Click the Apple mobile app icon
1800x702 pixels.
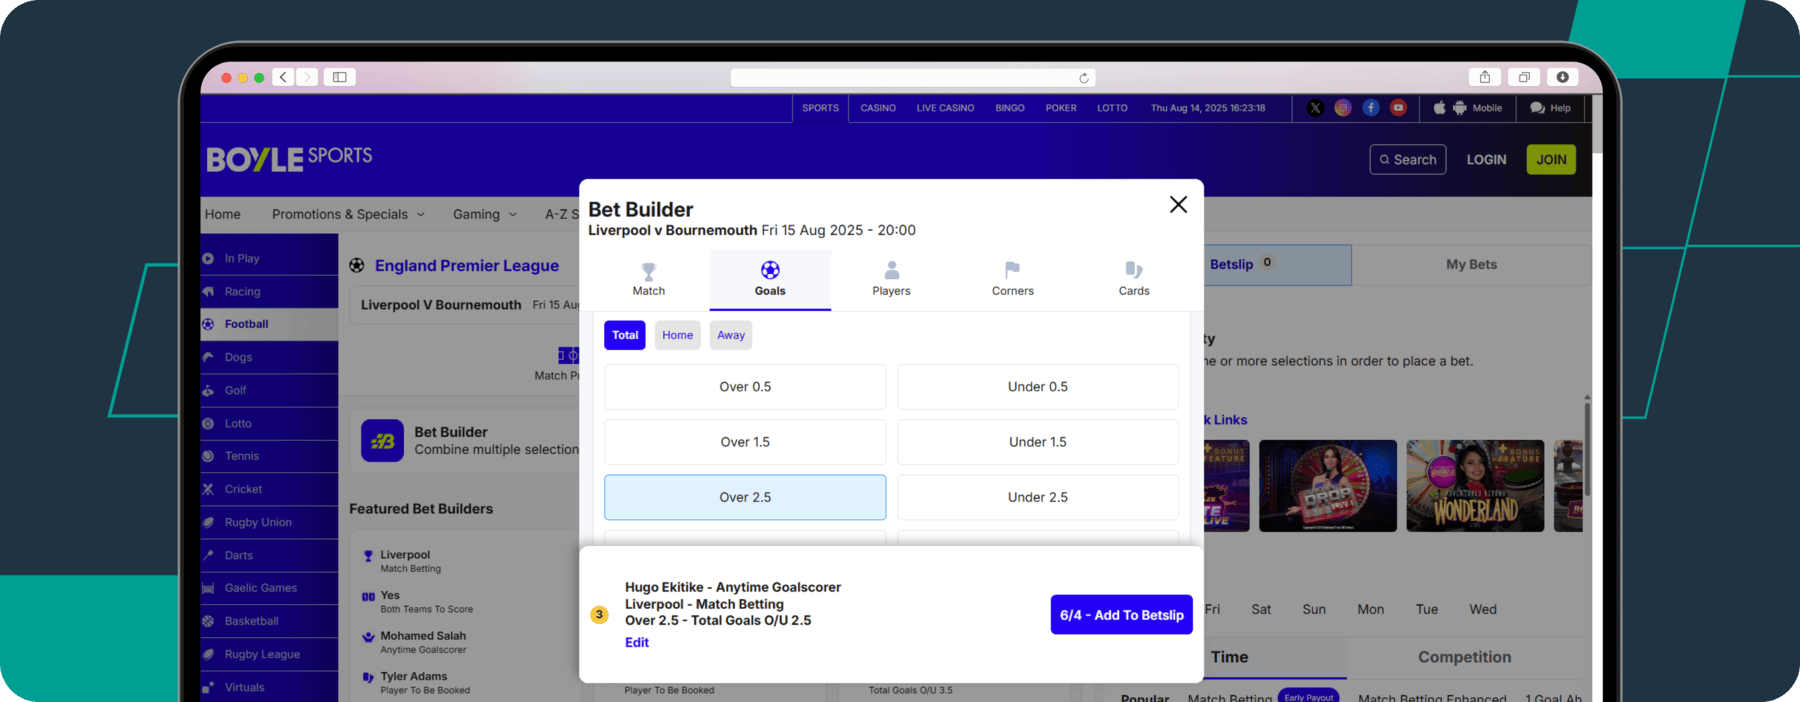tap(1439, 108)
